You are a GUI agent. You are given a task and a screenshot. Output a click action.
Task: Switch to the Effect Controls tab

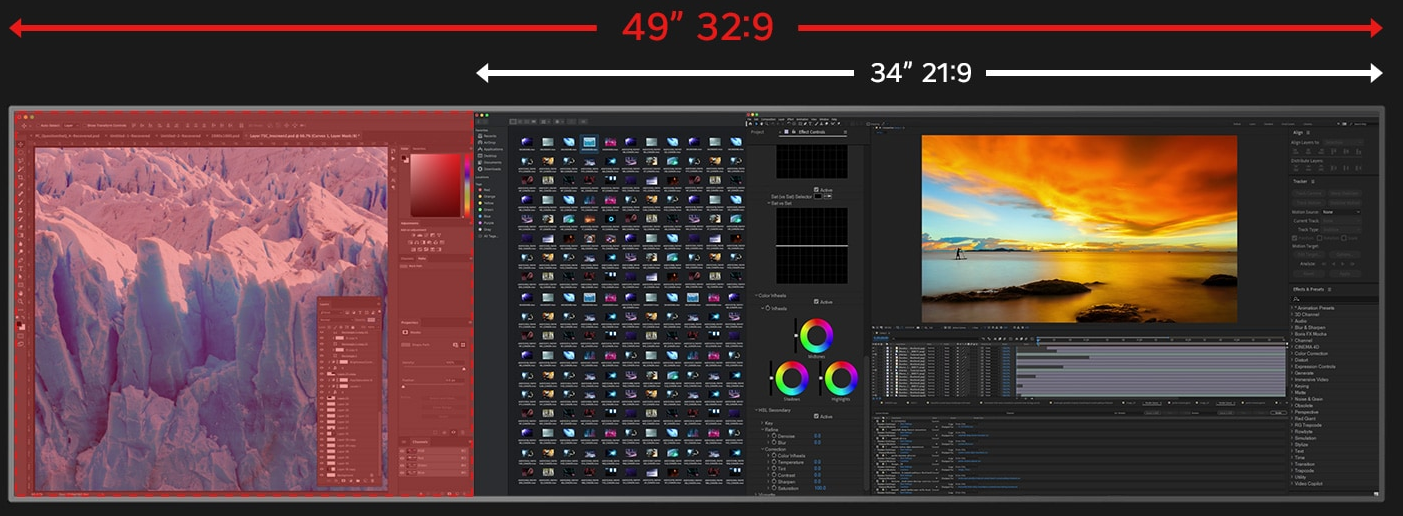[807, 132]
